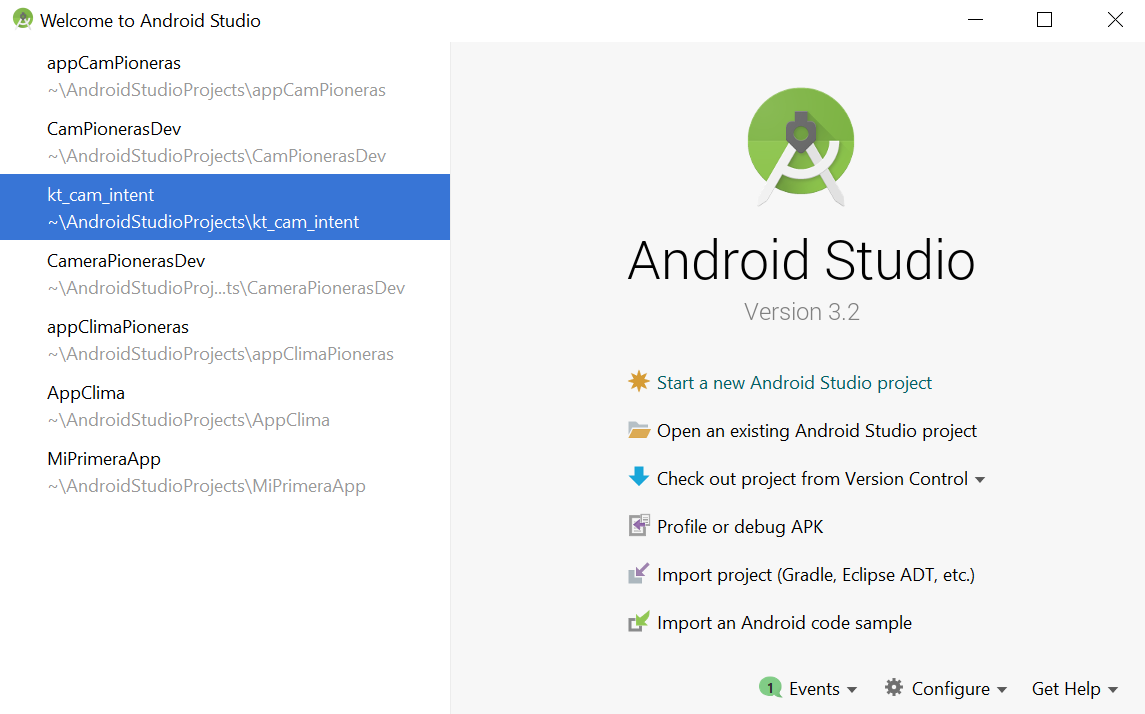Minimize the Welcome to Android Studio window
This screenshot has height=714, width=1145.
click(x=976, y=20)
